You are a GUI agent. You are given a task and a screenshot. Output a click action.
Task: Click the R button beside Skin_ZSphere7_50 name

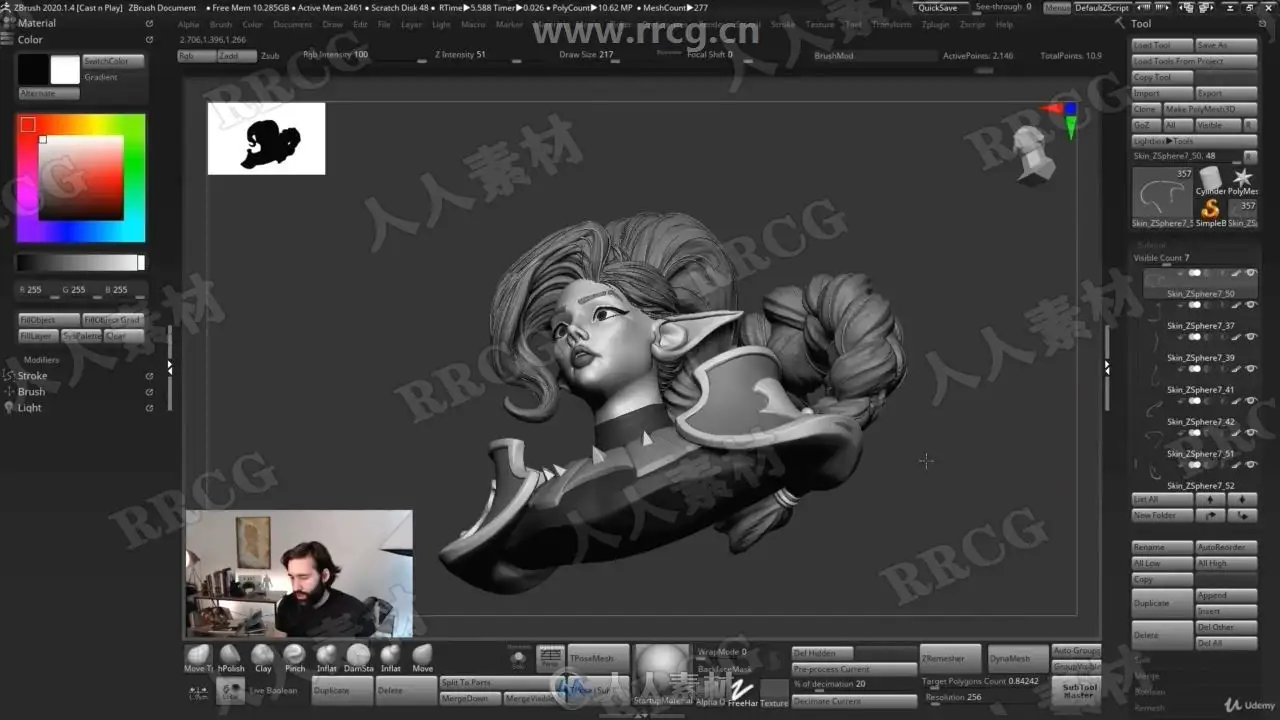tap(1249, 157)
